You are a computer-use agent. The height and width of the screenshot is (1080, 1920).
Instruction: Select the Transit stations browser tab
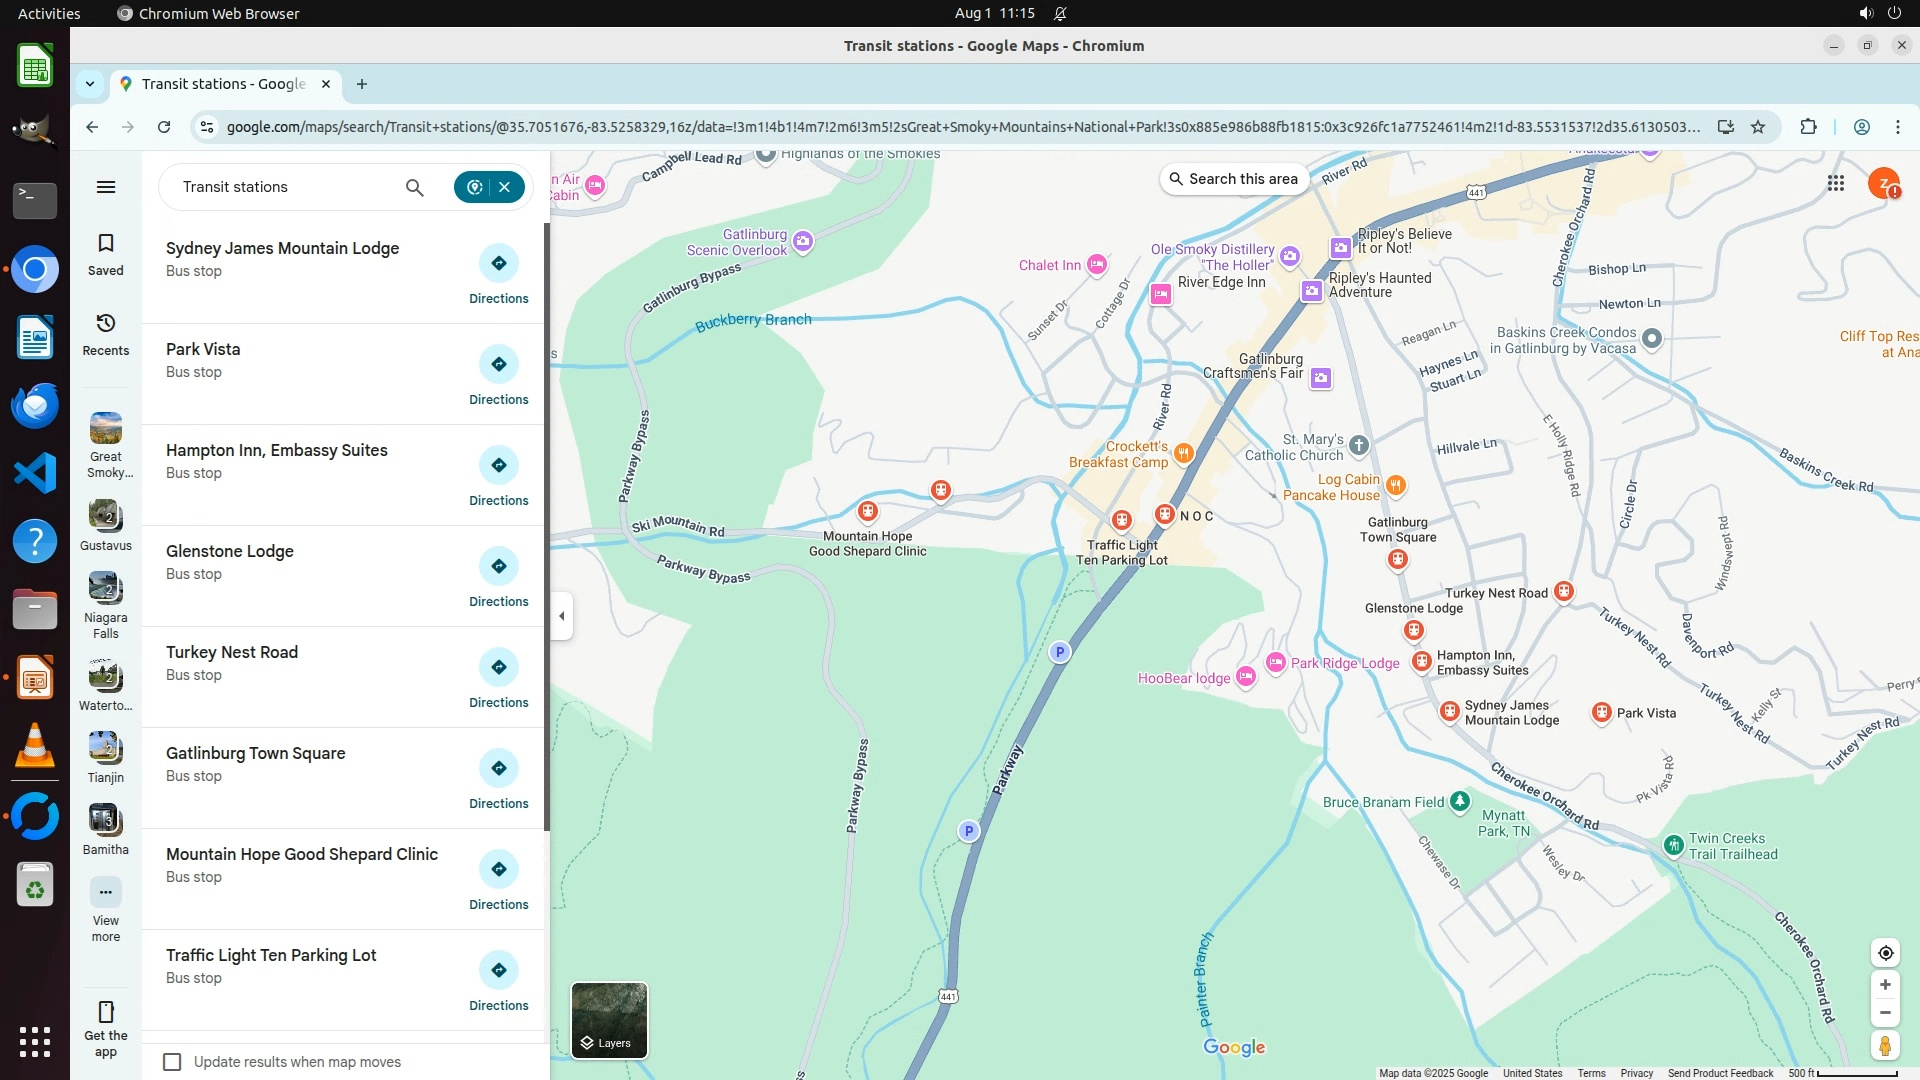click(x=222, y=84)
